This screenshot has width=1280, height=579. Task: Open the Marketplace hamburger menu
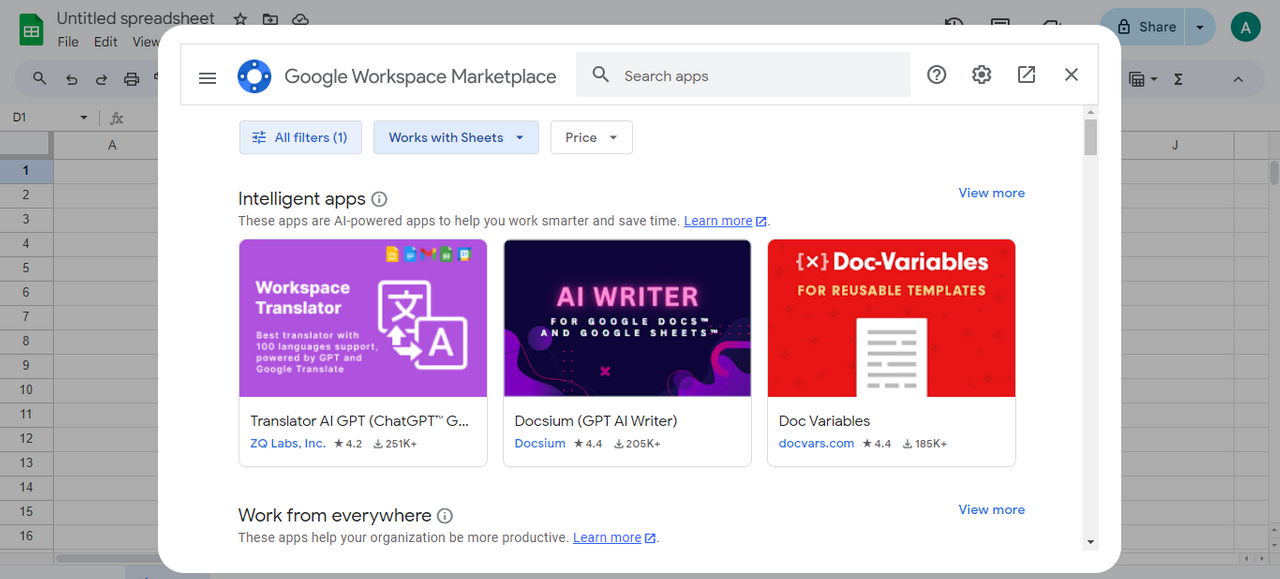click(x=208, y=77)
